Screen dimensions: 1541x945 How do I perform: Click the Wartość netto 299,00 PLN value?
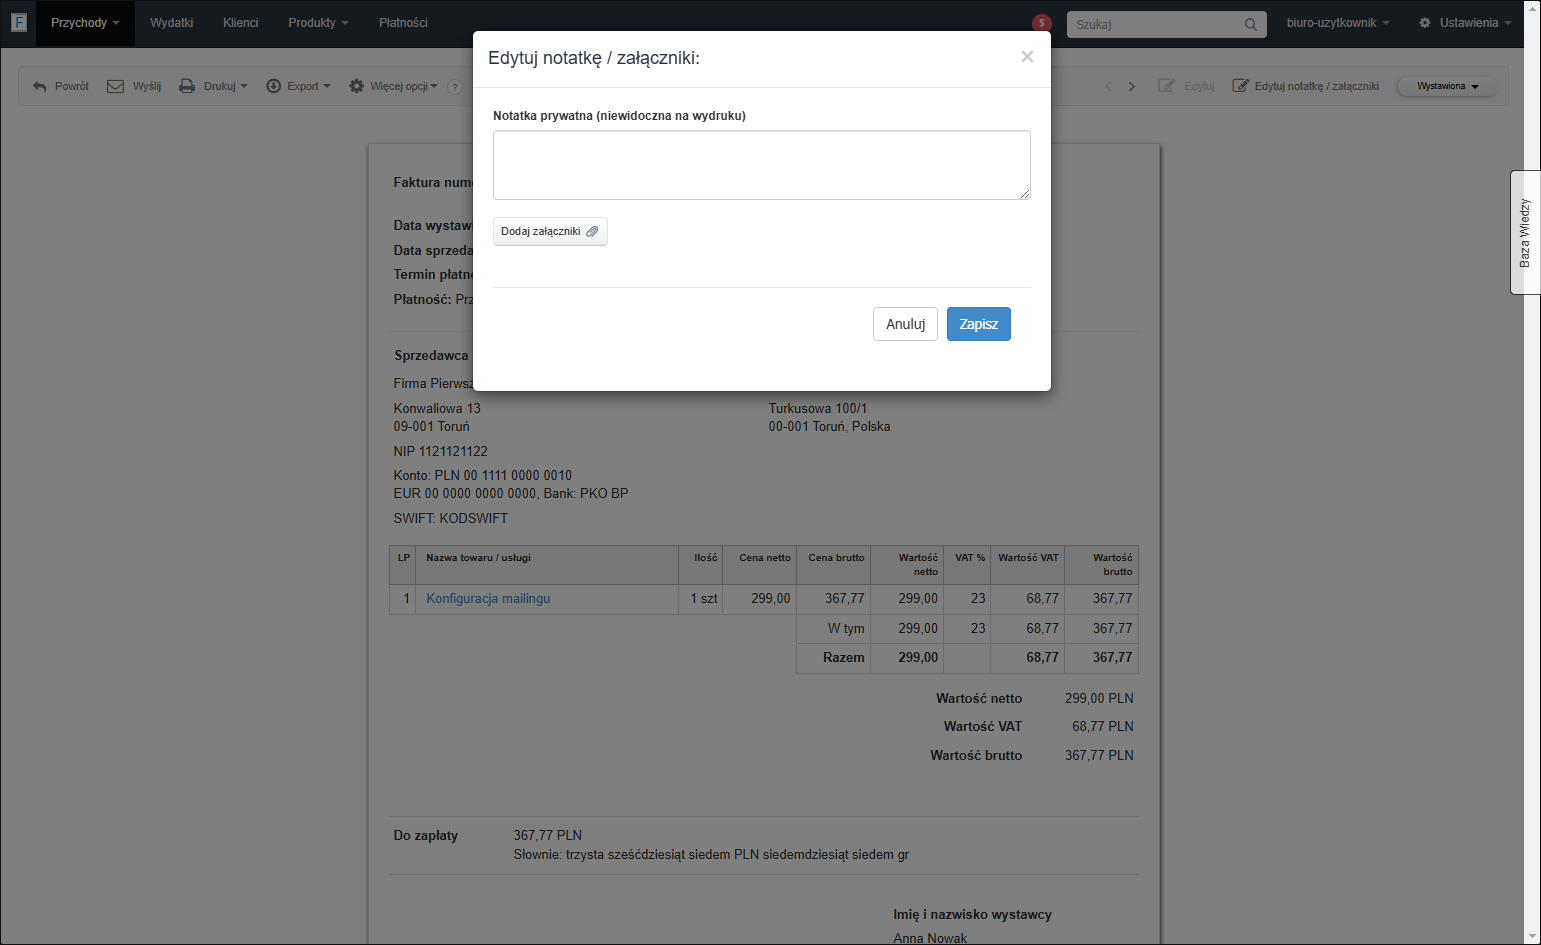(1099, 698)
